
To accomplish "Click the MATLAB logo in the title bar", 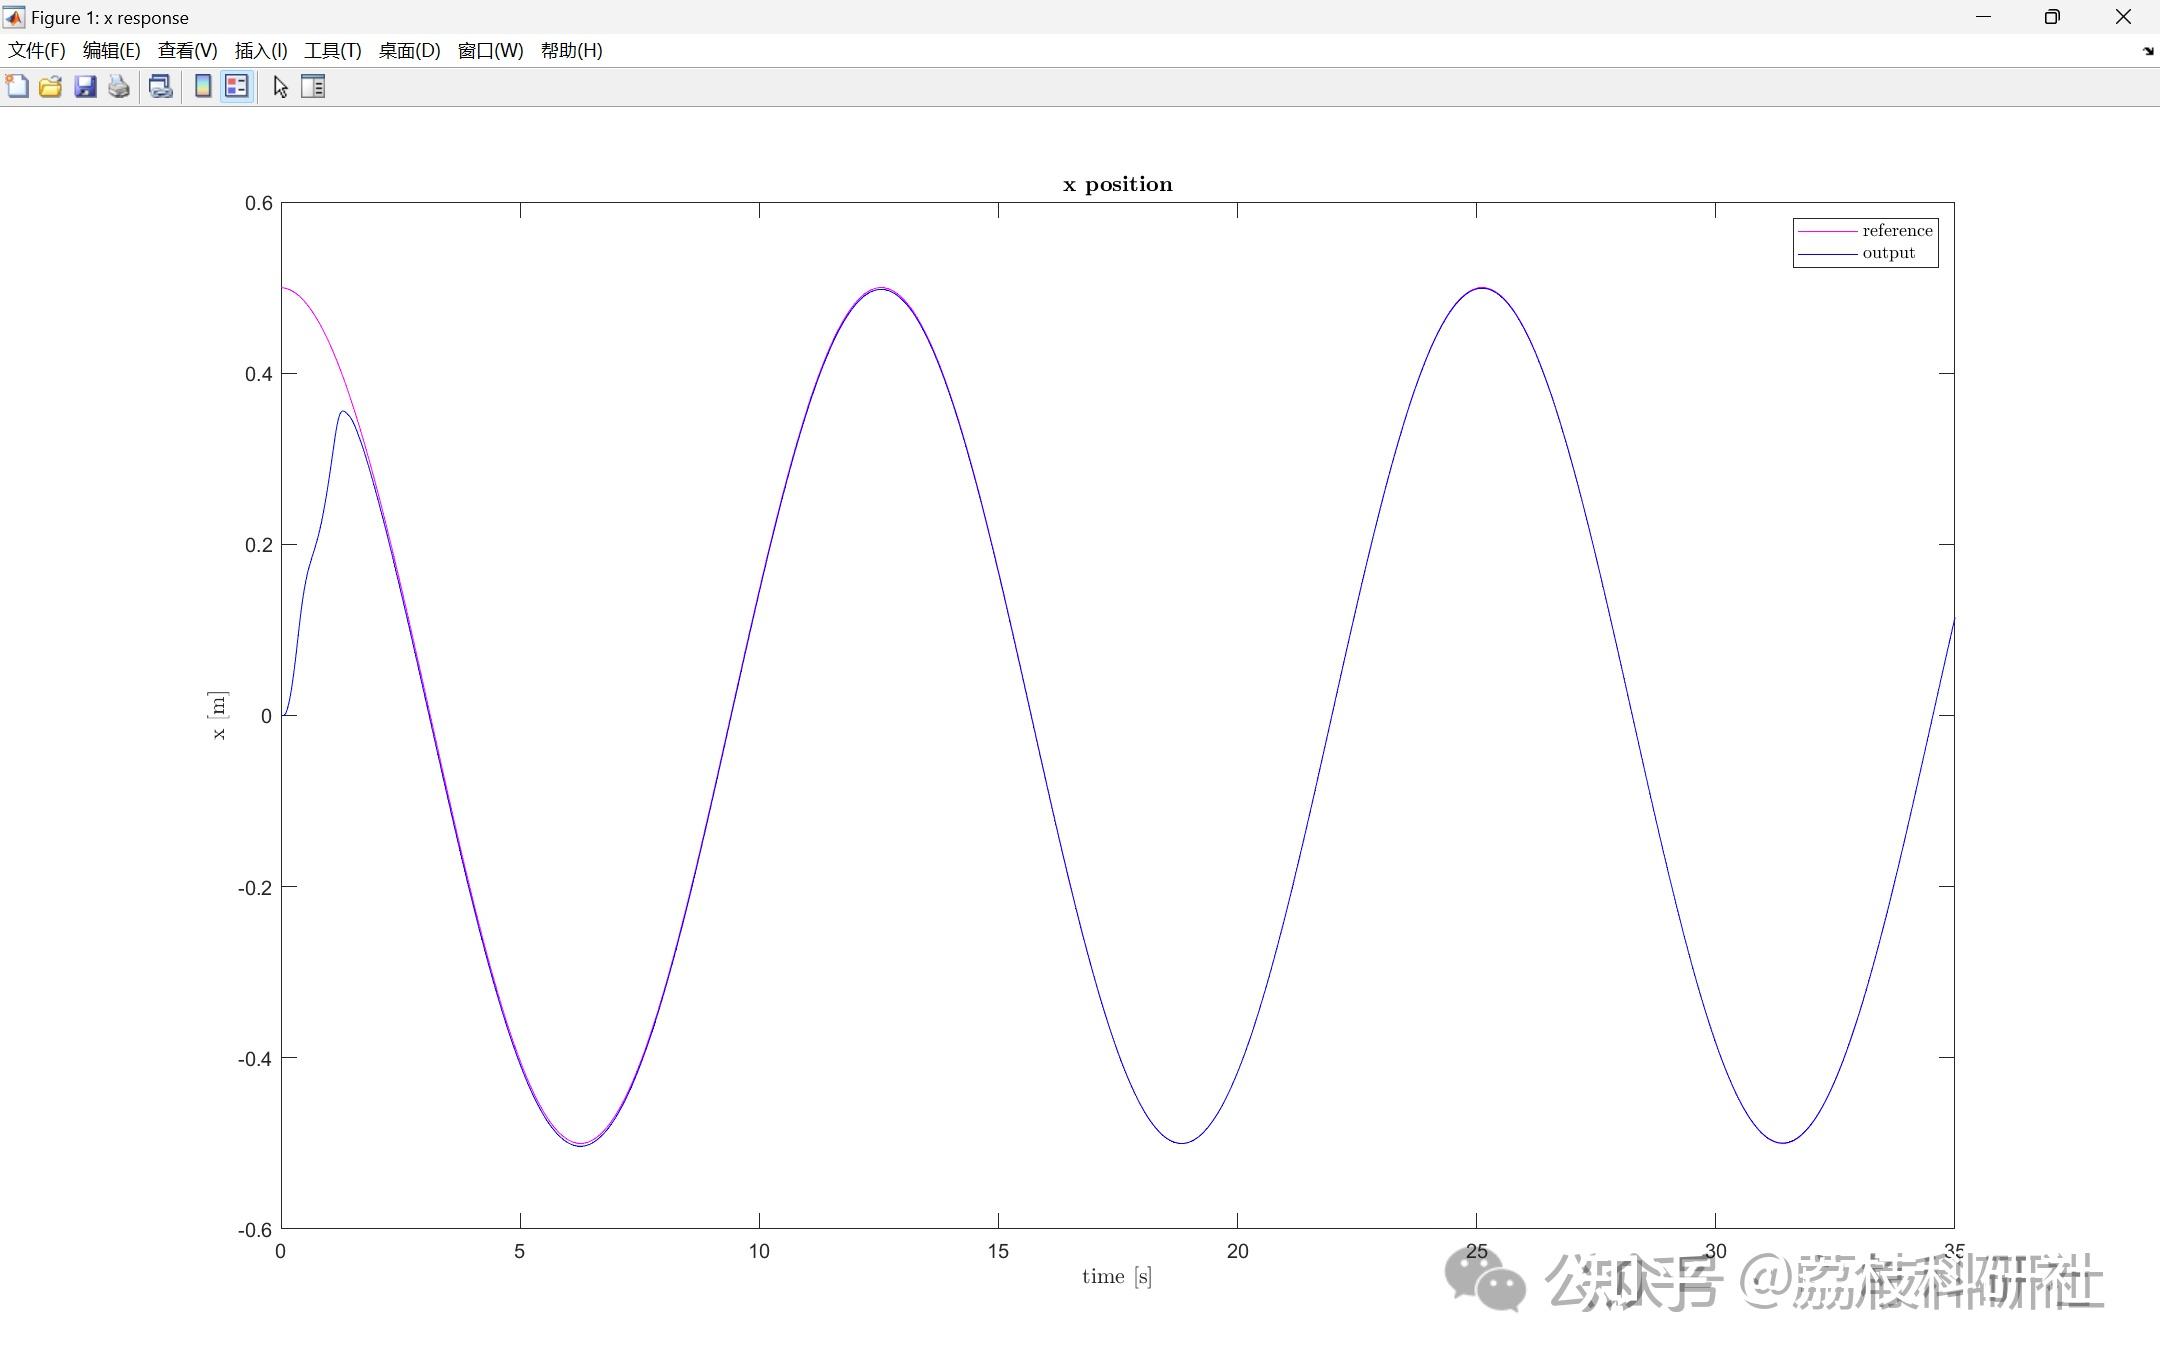I will [x=14, y=17].
